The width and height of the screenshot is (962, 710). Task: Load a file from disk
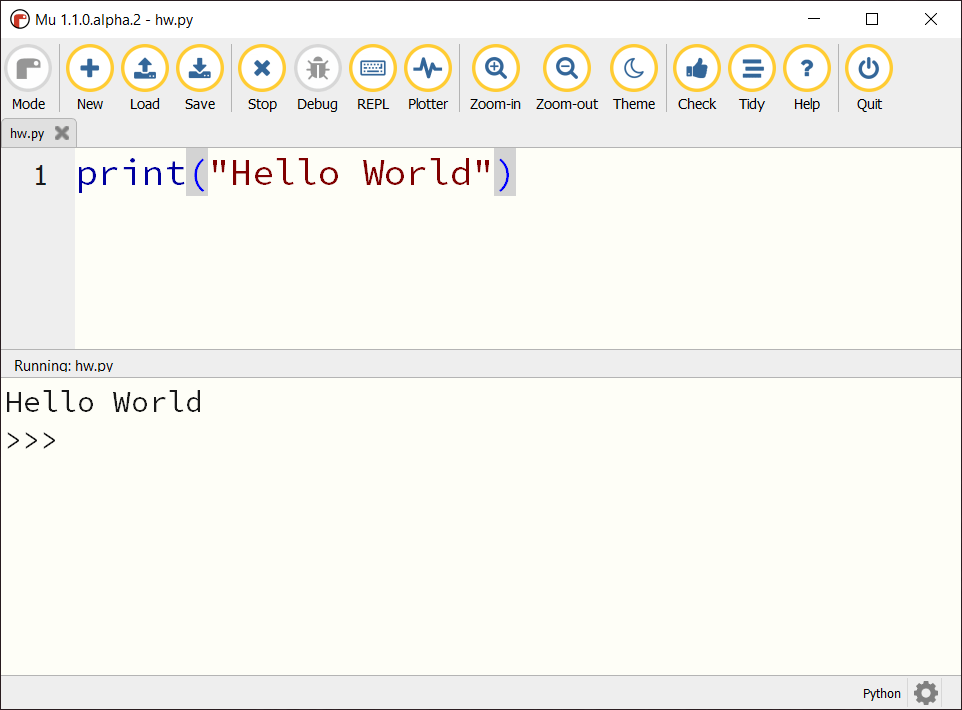145,78
